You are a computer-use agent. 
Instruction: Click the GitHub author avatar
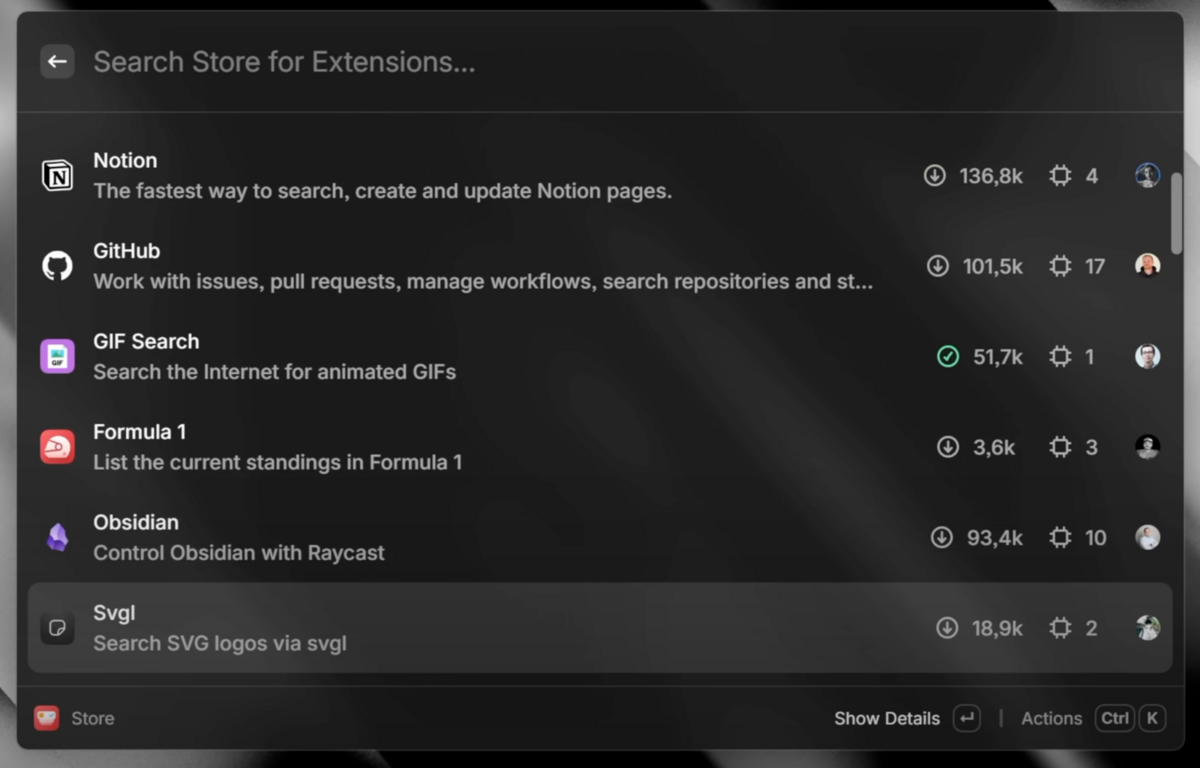[1148, 266]
